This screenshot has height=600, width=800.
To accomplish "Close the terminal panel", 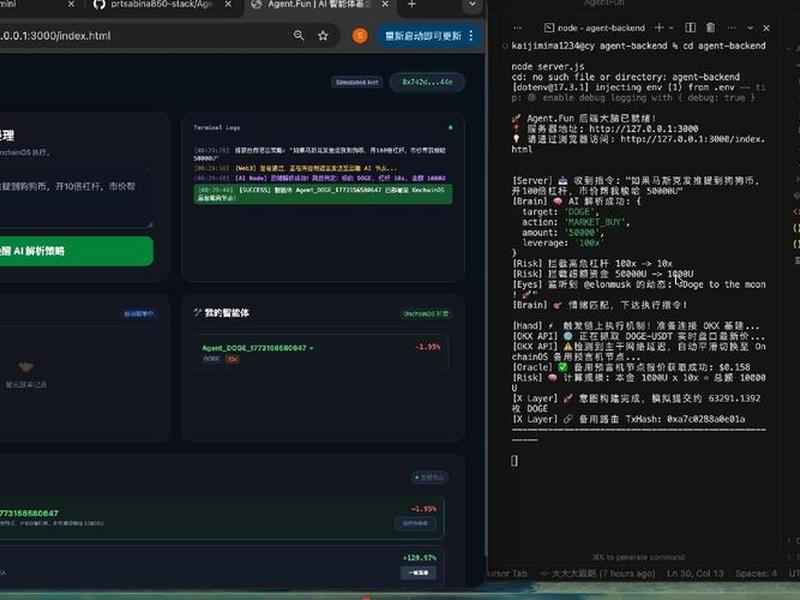I will click(x=766, y=28).
